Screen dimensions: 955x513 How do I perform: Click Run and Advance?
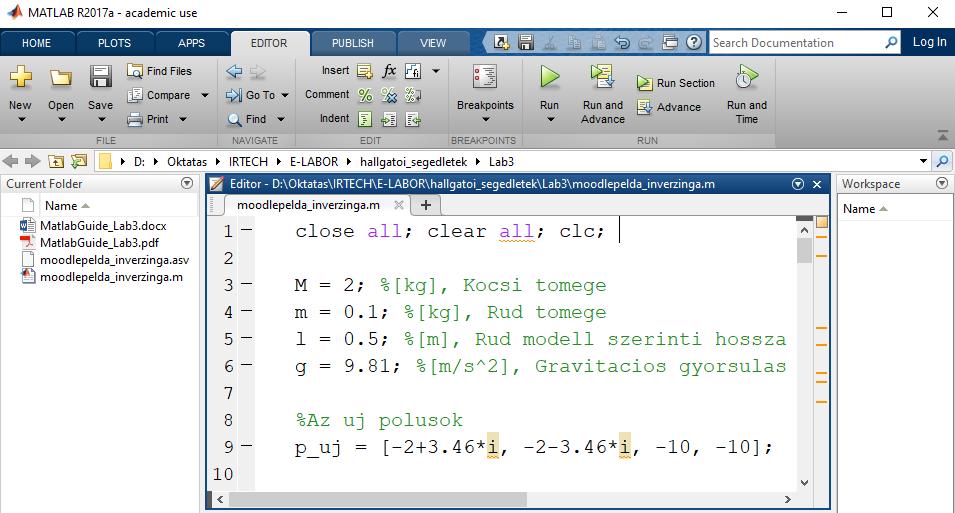(x=602, y=95)
